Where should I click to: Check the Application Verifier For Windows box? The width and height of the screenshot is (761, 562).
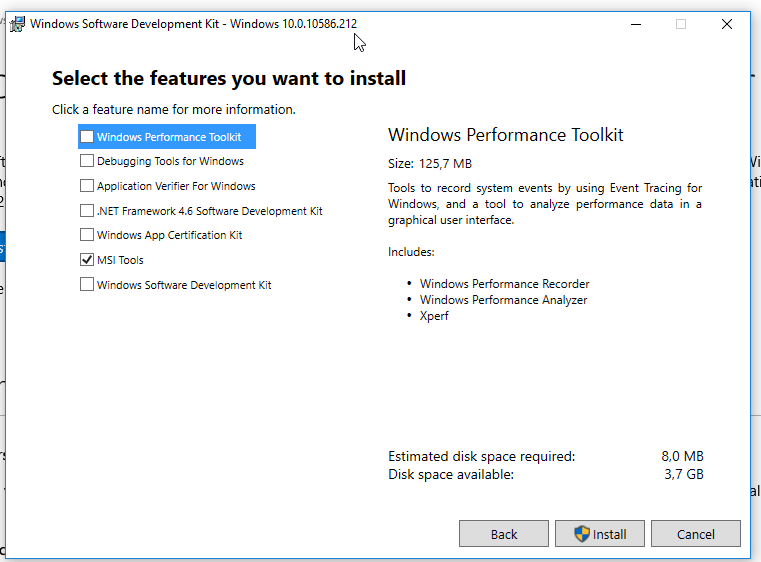click(87, 186)
